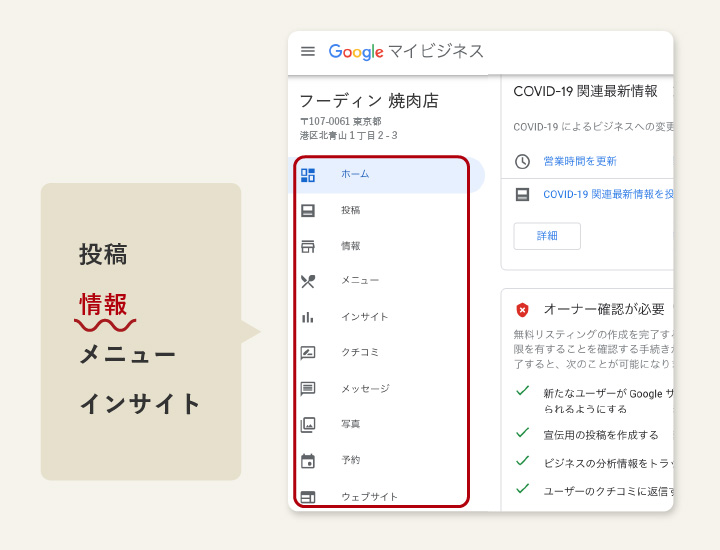Click the checkmark beside ユーザーのクチコミに返信
Viewport: 720px width, 550px height.
pos(523,489)
